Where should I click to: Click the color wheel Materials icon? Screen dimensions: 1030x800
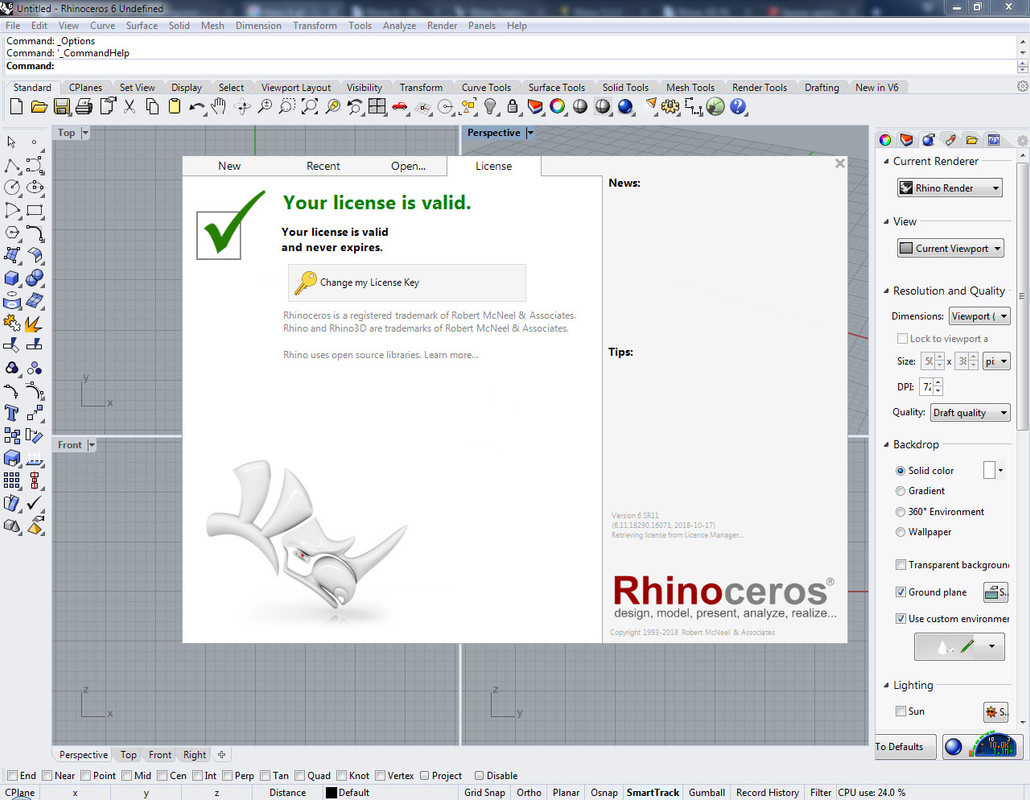click(558, 106)
